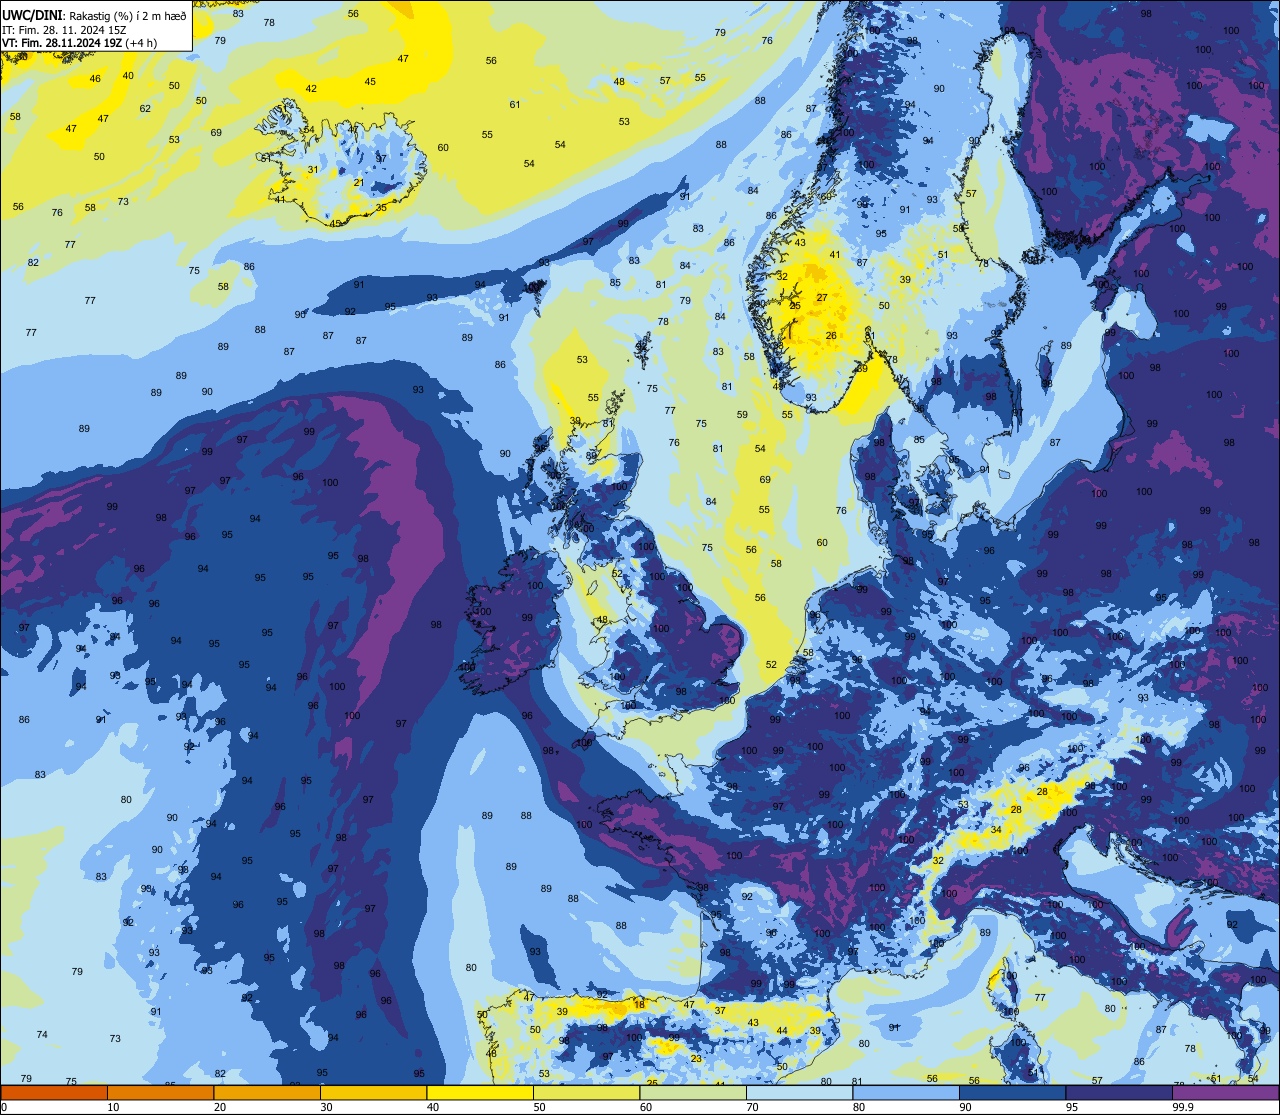Click the legend tick label 50

click(x=539, y=1107)
